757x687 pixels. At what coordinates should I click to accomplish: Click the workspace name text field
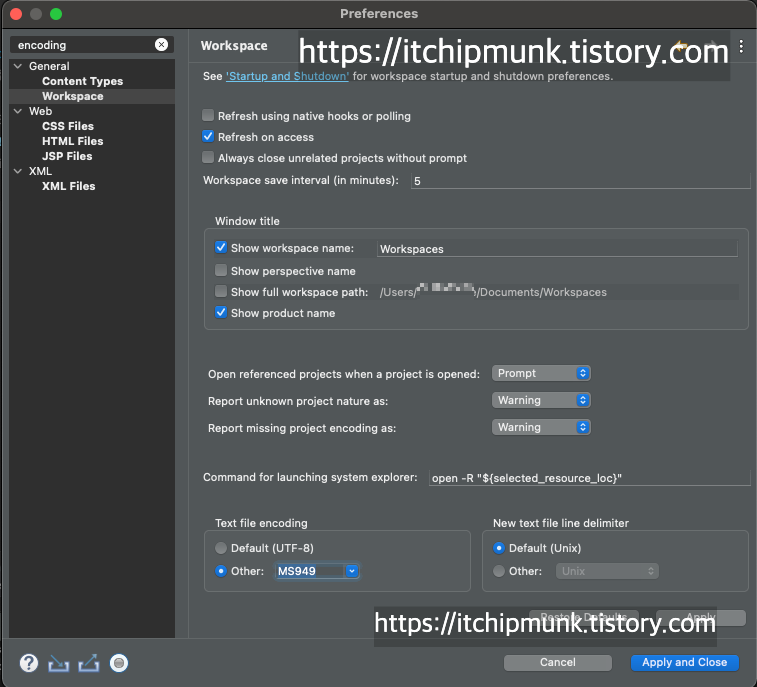click(x=557, y=249)
